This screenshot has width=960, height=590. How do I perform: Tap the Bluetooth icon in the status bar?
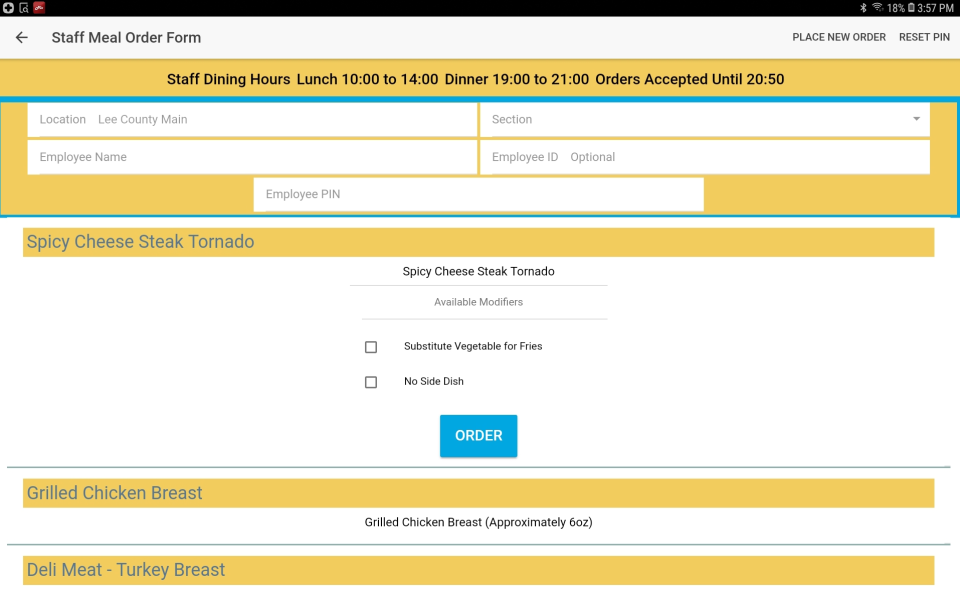[x=864, y=7]
